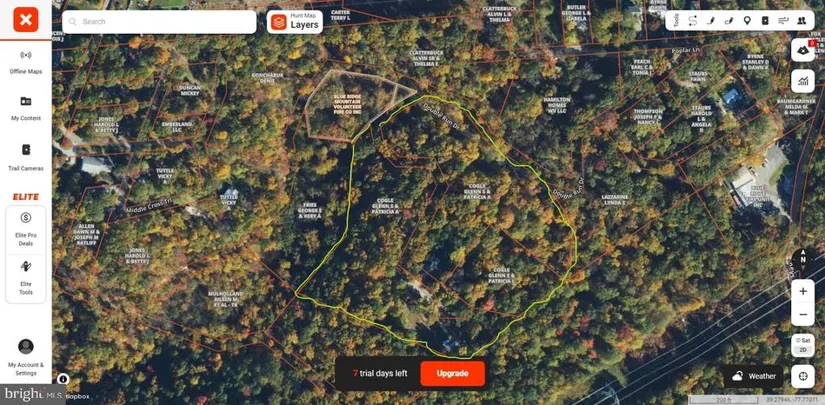This screenshot has width=825, height=405.
Task: Select the line drawing pencil tool
Action: click(x=711, y=21)
